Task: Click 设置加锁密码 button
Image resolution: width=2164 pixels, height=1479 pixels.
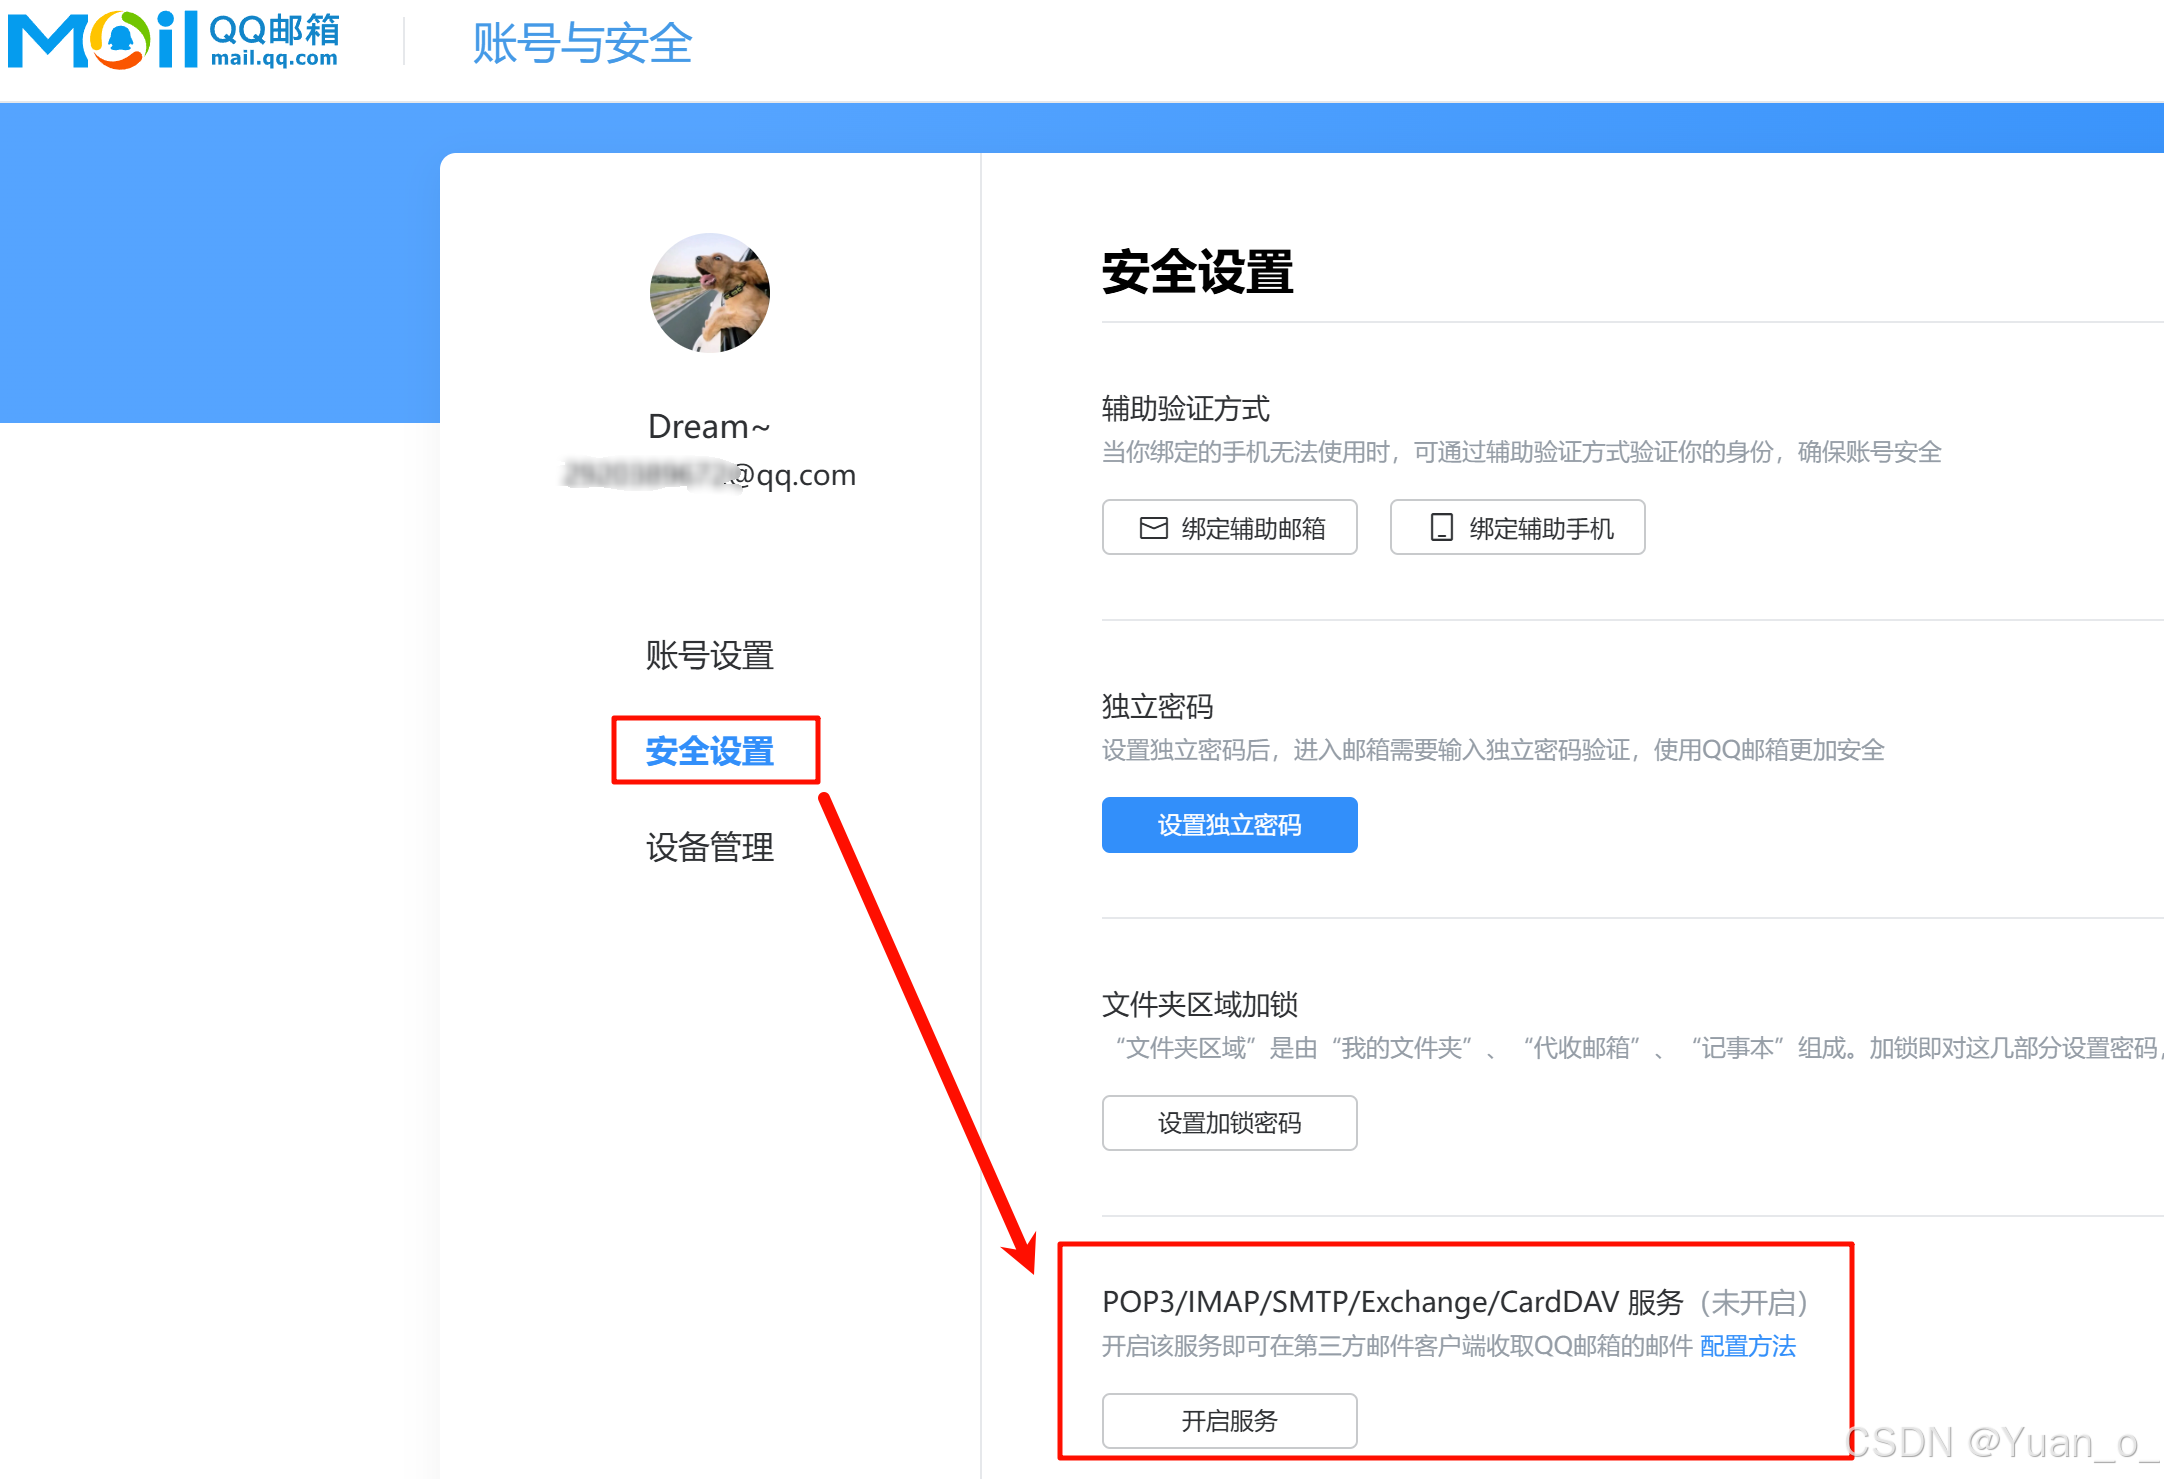Action: point(1229,1123)
